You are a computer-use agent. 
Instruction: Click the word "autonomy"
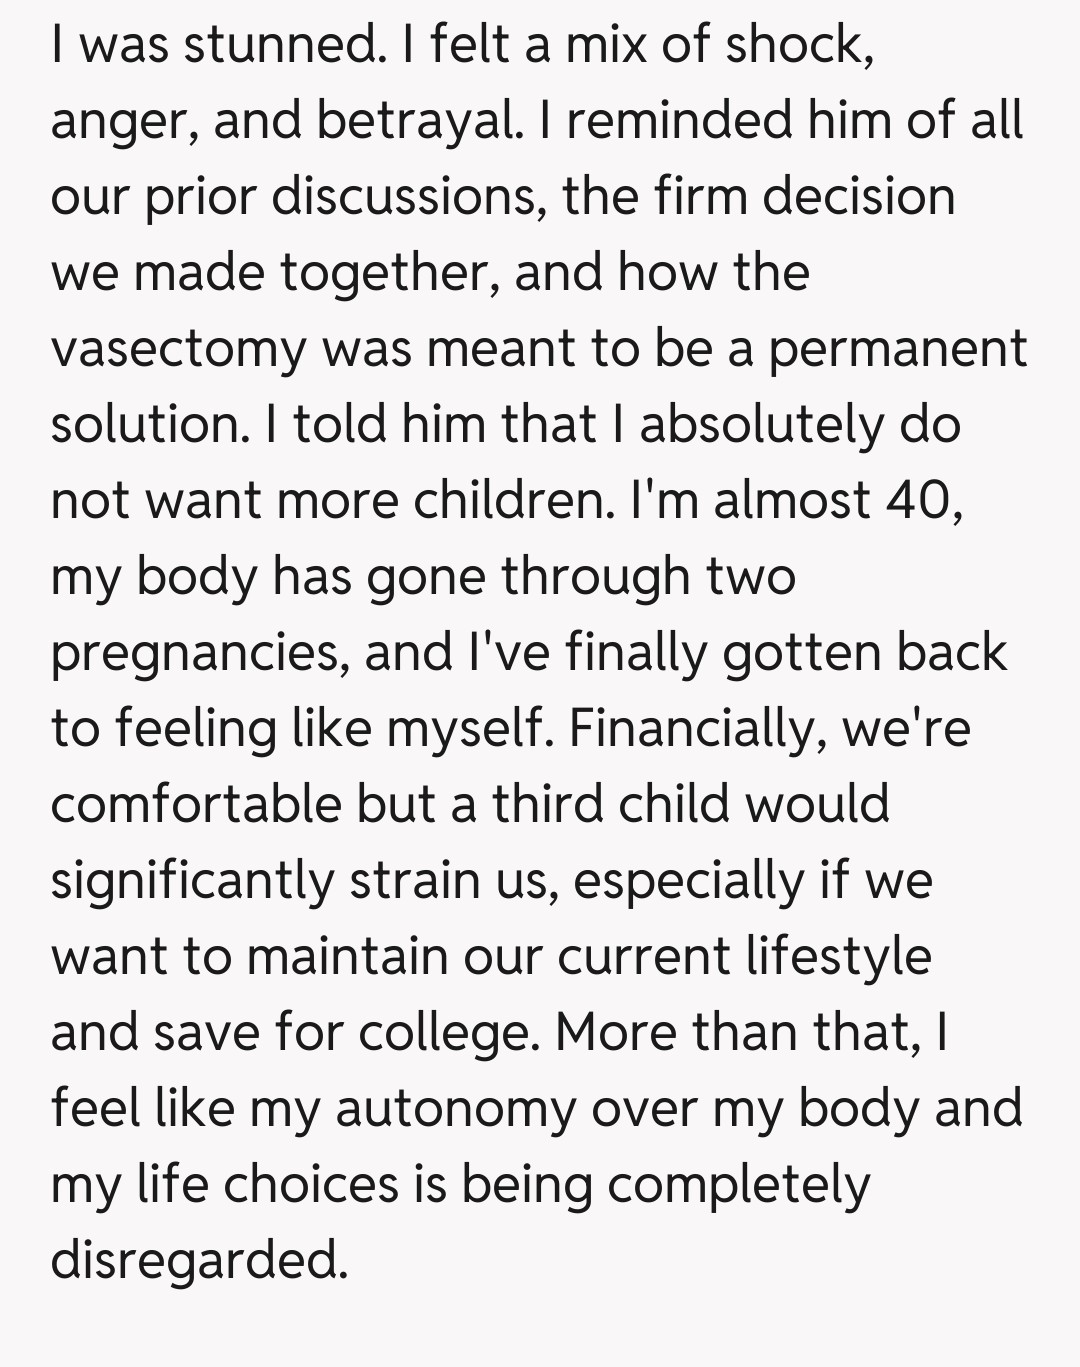point(455,1109)
